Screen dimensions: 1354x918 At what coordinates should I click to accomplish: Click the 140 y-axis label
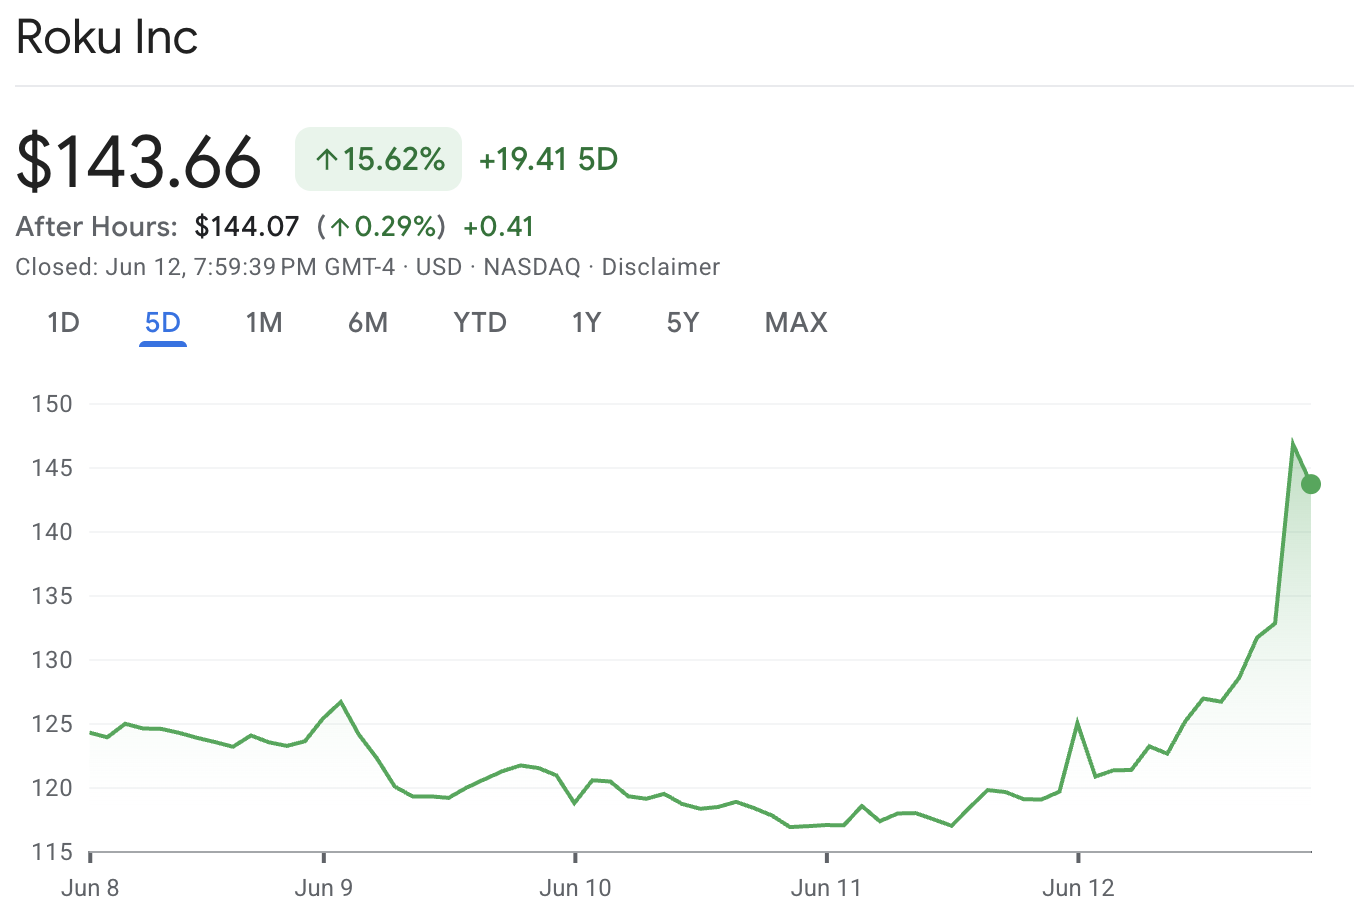[x=52, y=532]
